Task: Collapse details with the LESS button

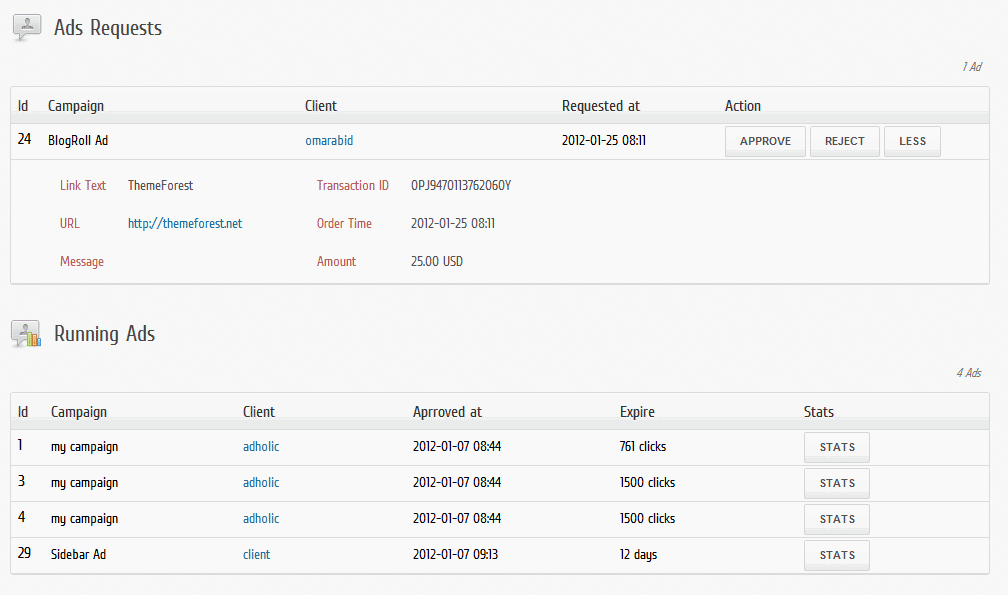Action: (x=912, y=141)
